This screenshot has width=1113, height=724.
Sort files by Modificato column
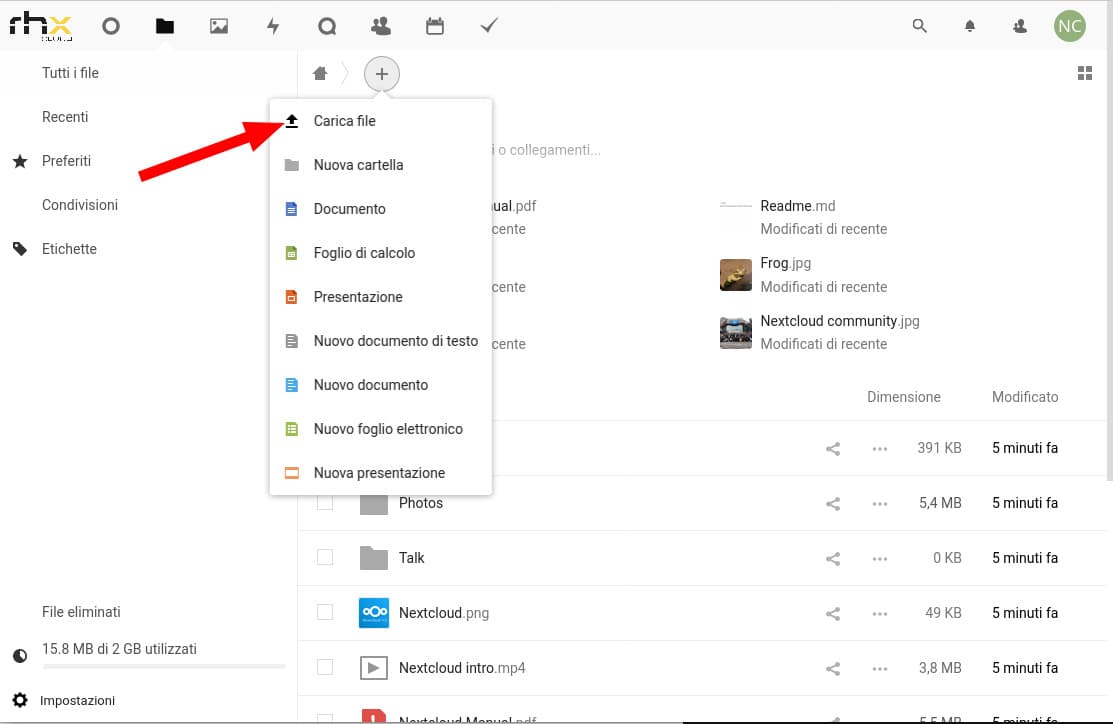click(x=1025, y=397)
